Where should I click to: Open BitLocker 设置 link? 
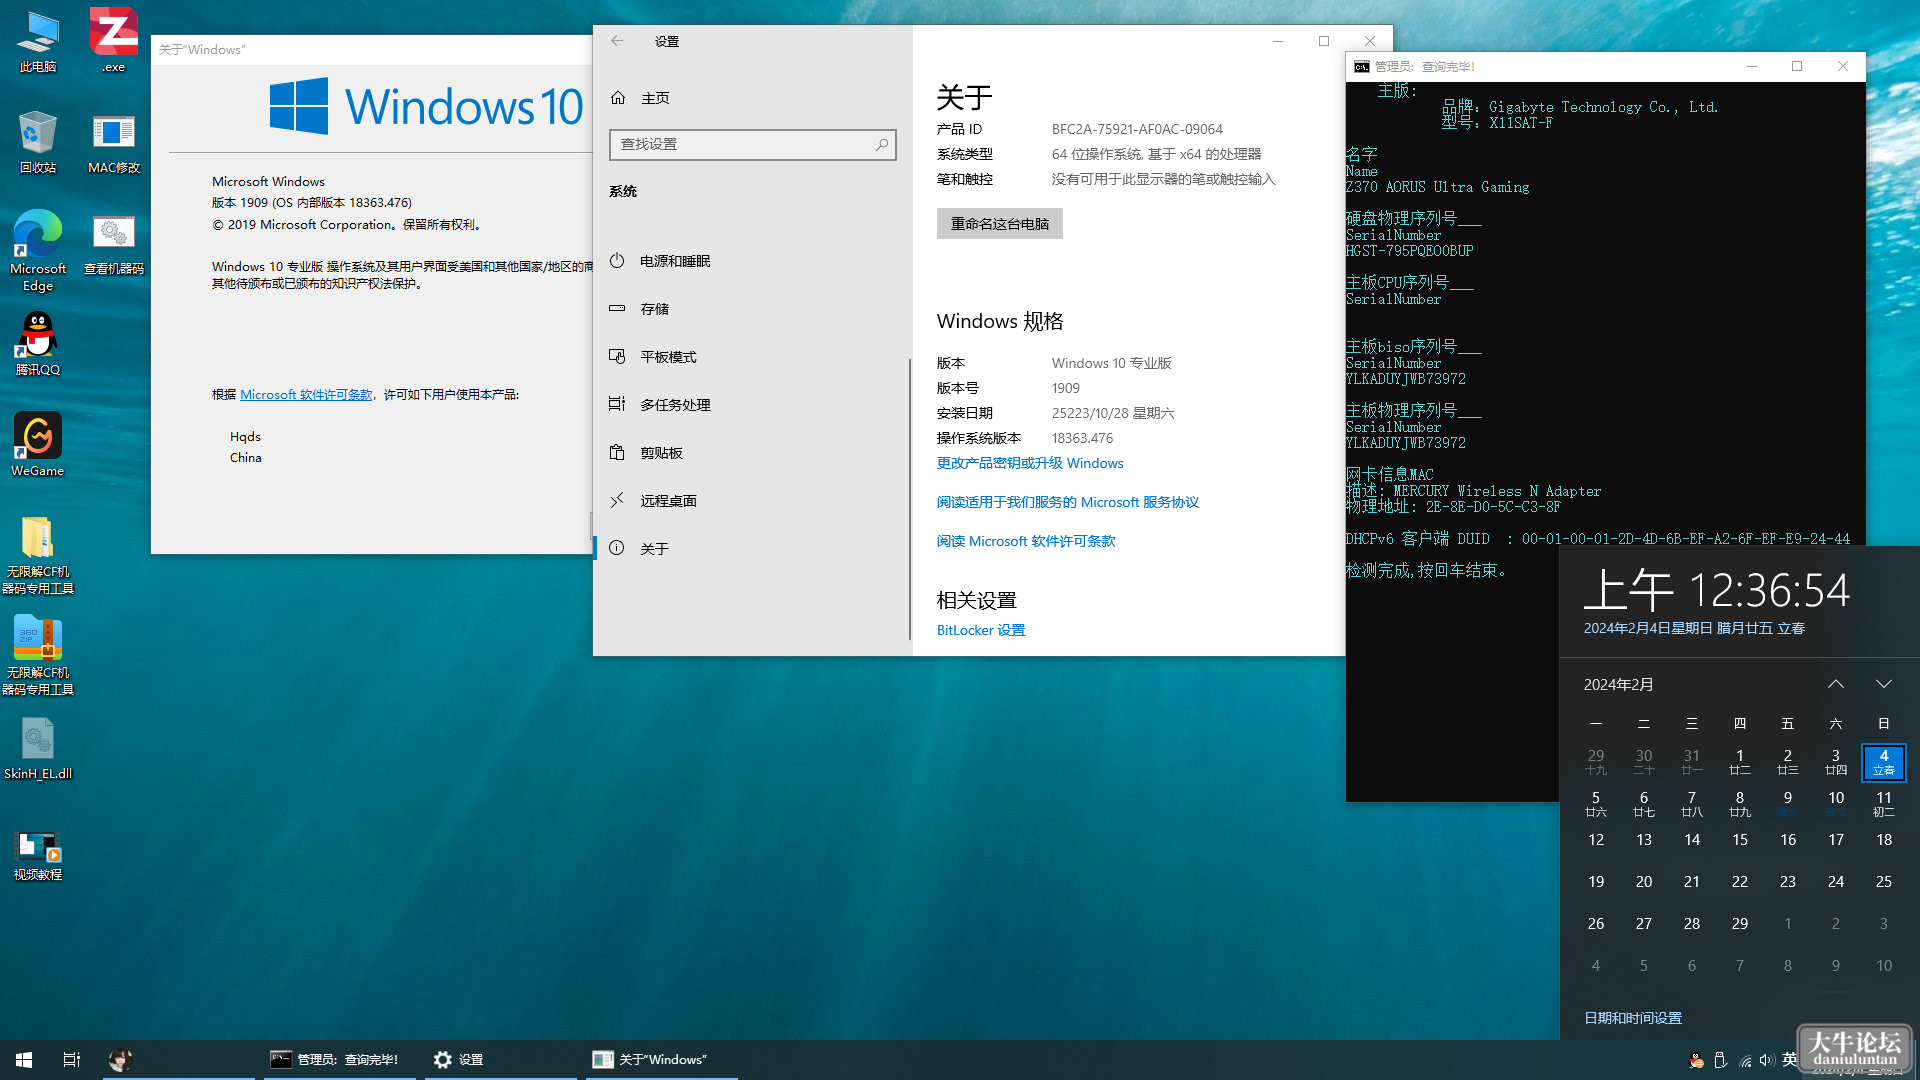981,630
